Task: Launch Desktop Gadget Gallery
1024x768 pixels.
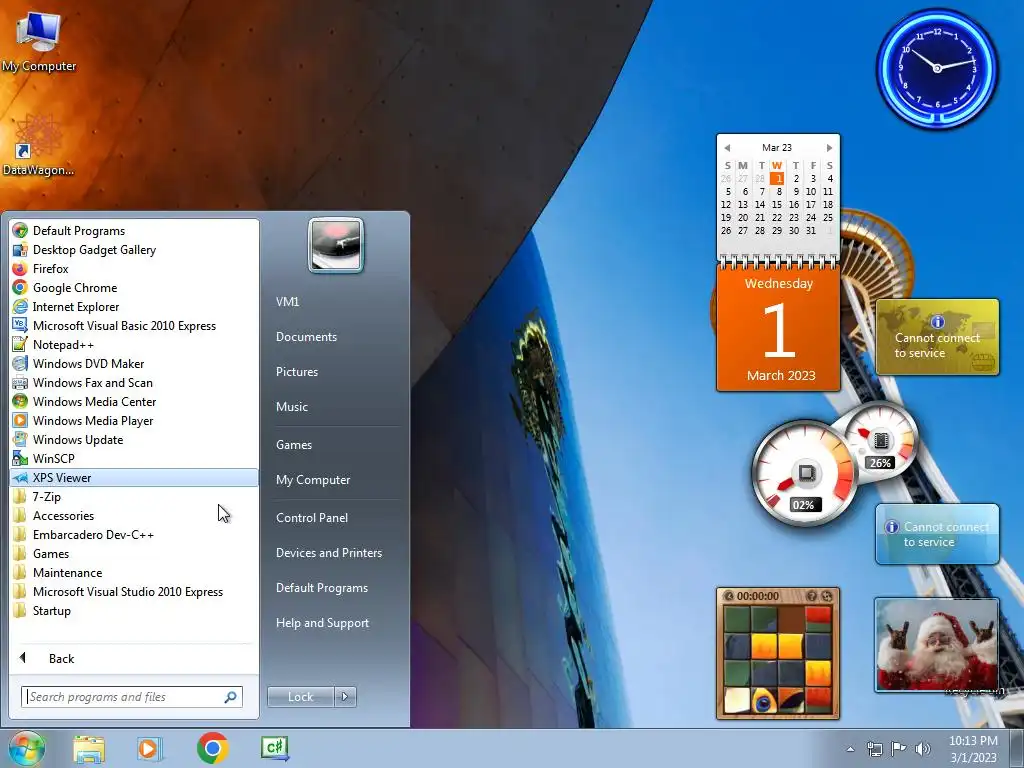Action: (134, 249)
